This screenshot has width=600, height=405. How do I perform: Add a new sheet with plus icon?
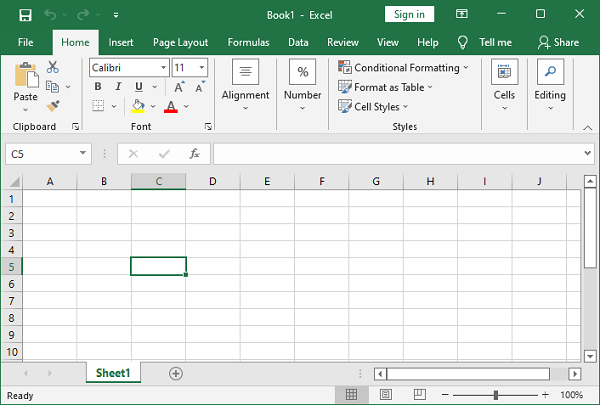176,373
